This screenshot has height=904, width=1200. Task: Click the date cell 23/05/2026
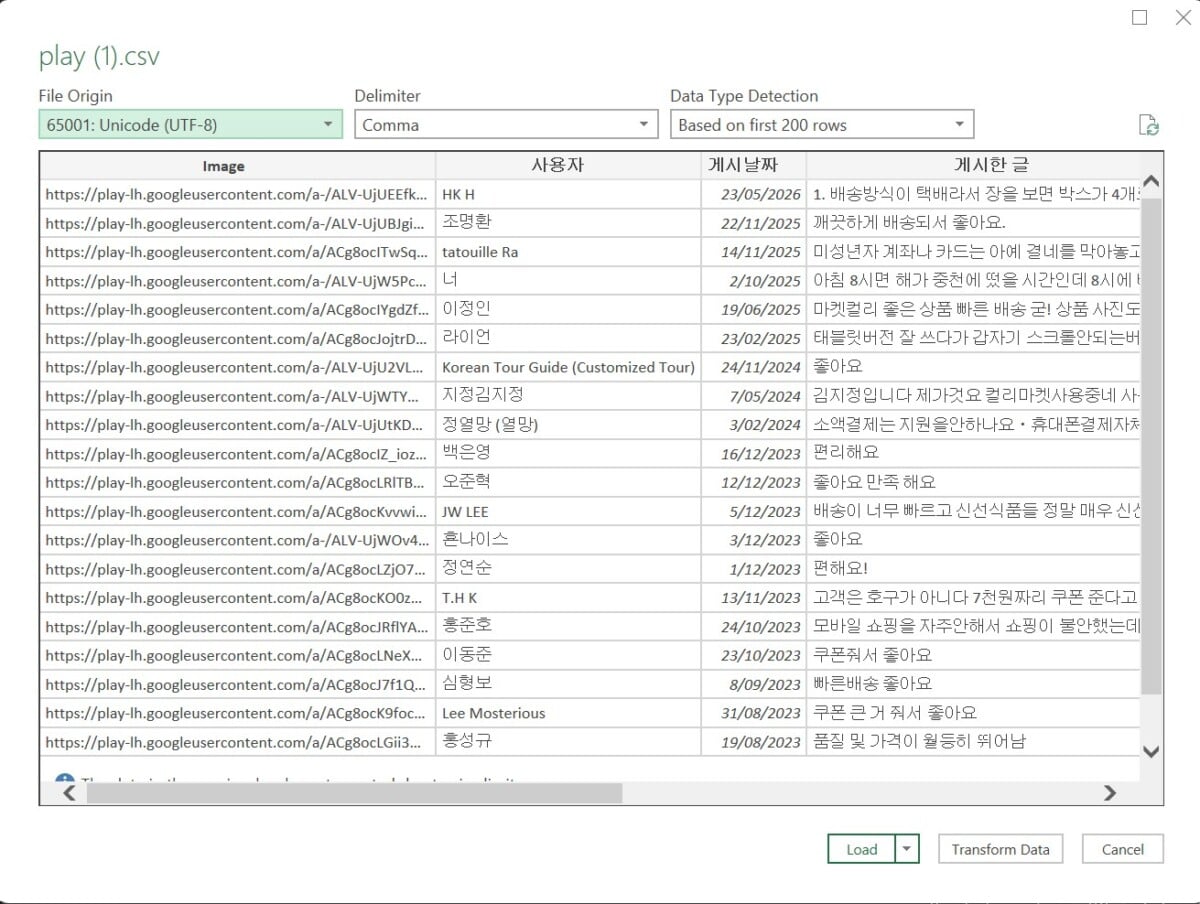coord(754,194)
